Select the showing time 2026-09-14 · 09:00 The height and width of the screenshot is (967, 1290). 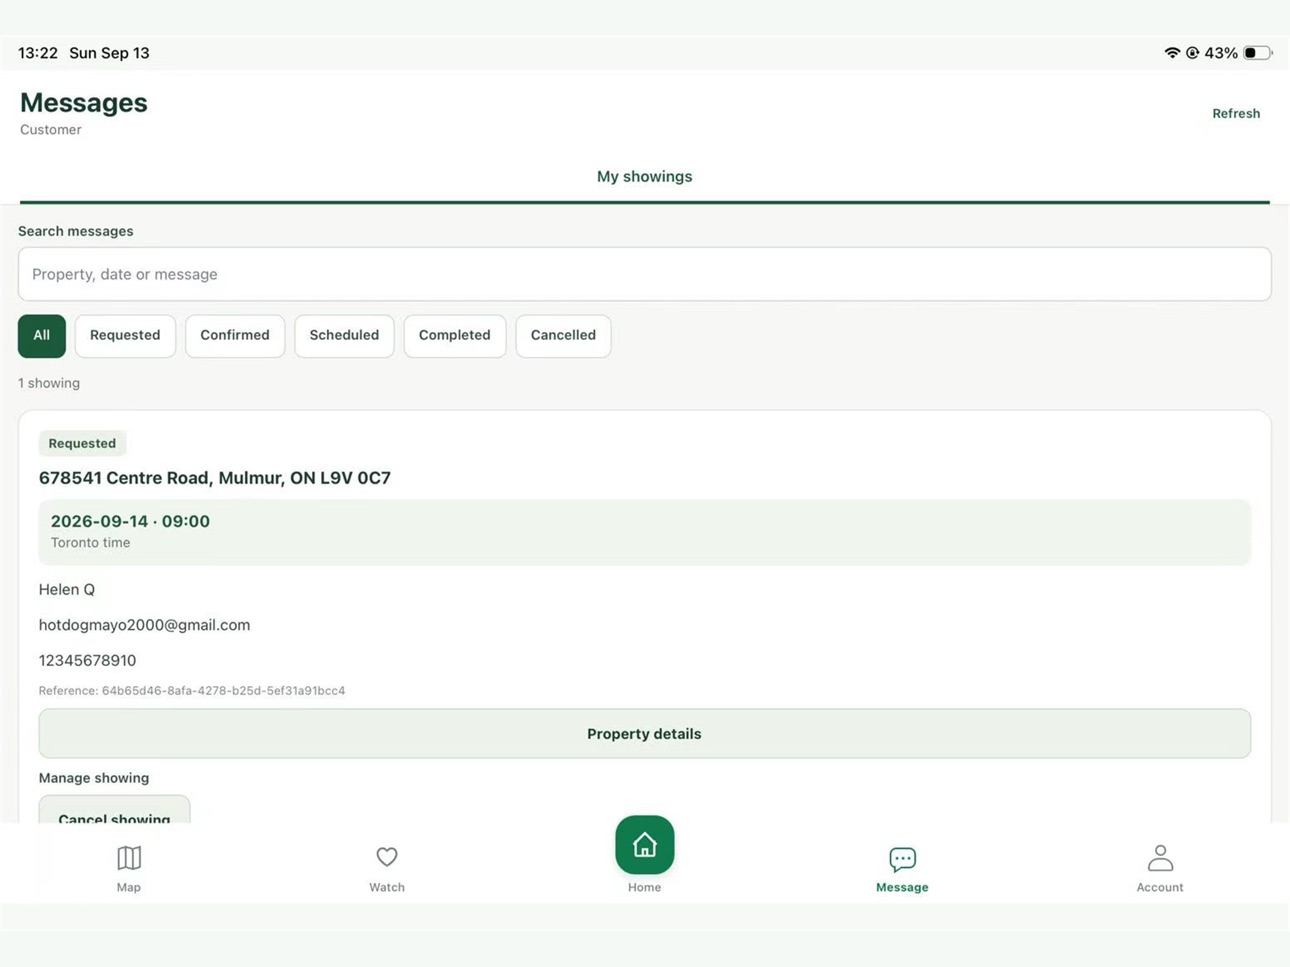(130, 521)
